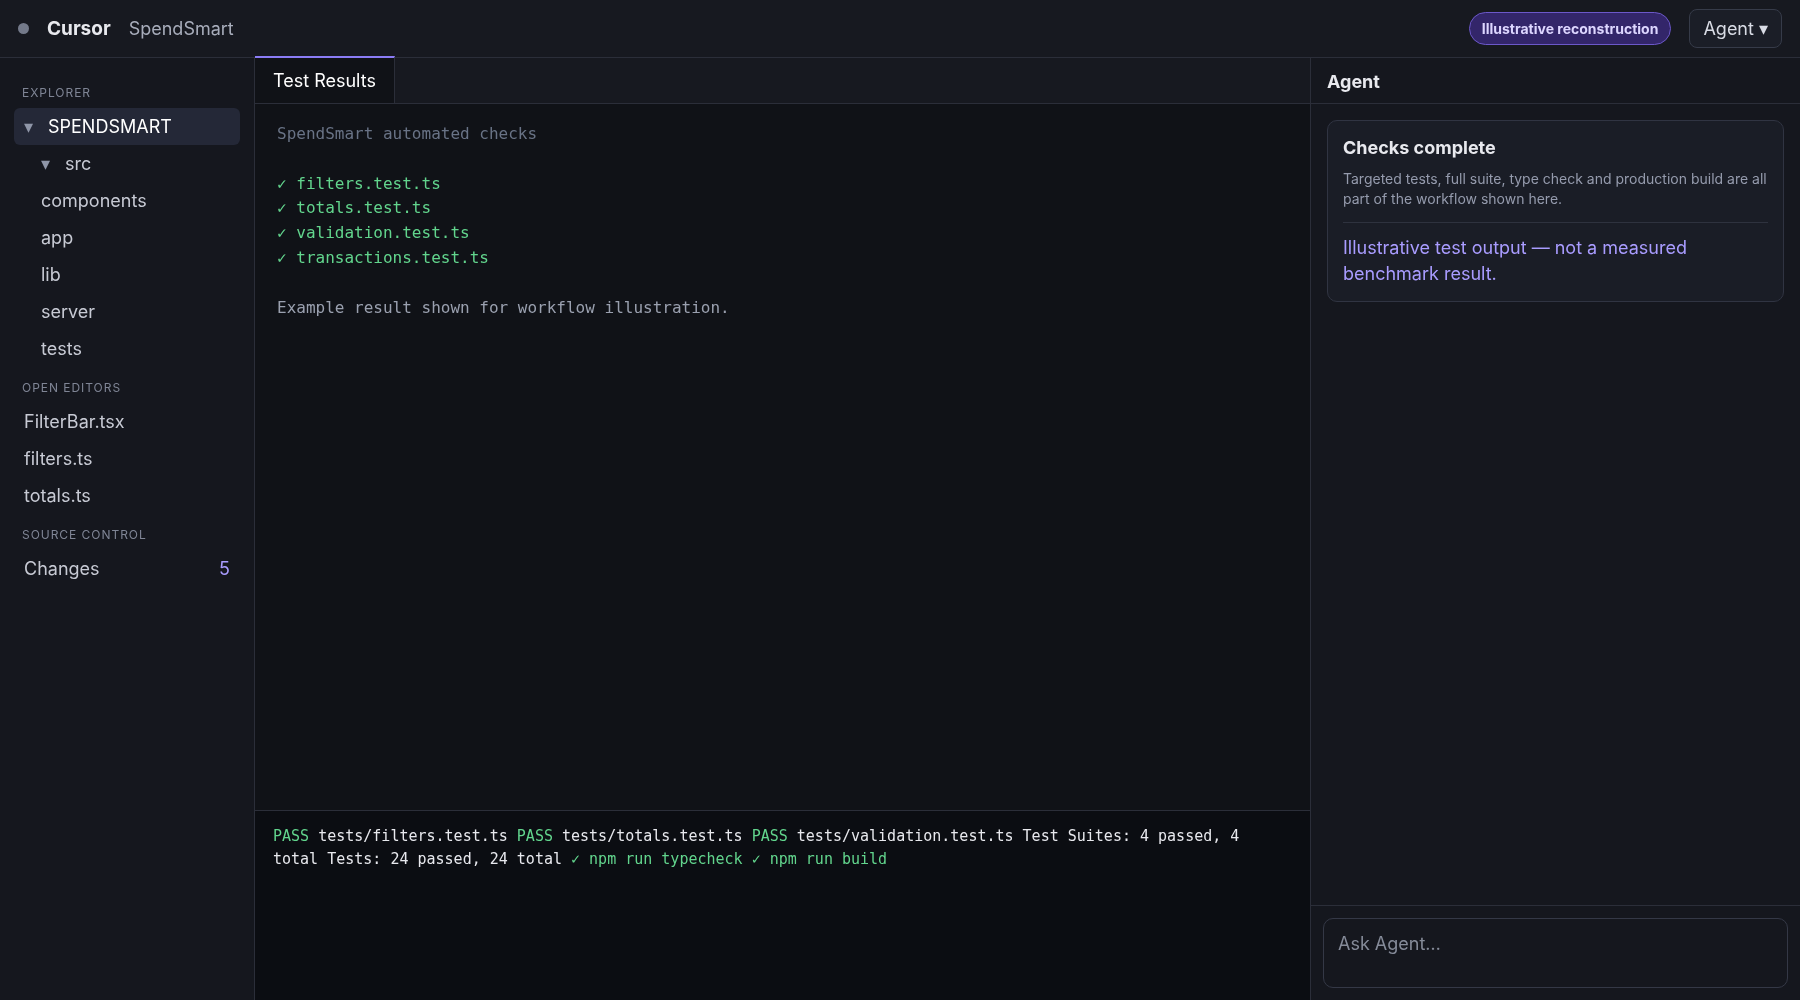The height and width of the screenshot is (1000, 1800).
Task: Open FilterBar.tsx from open editors
Action: coord(127,422)
